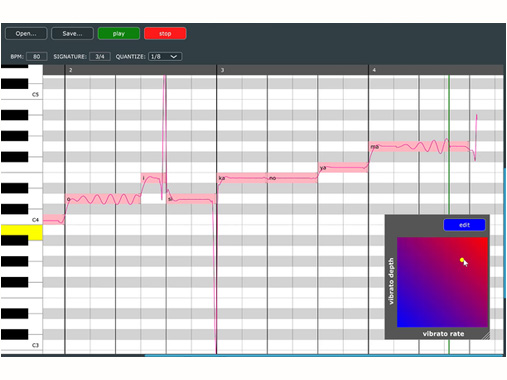The height and width of the screenshot is (380, 507).
Task: Click the resize grip of vibrato panel
Action: click(x=486, y=336)
